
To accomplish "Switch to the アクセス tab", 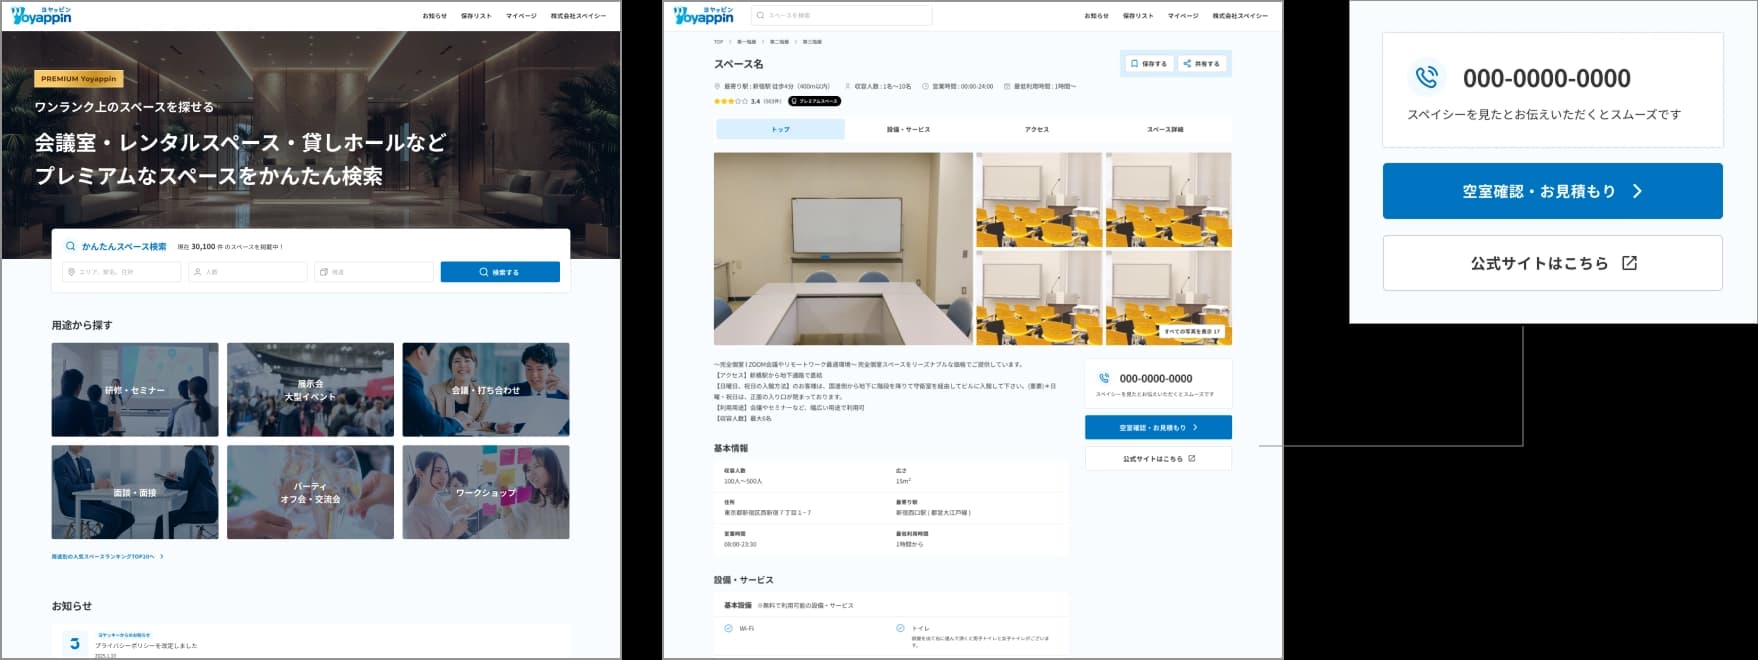I will (x=1037, y=129).
